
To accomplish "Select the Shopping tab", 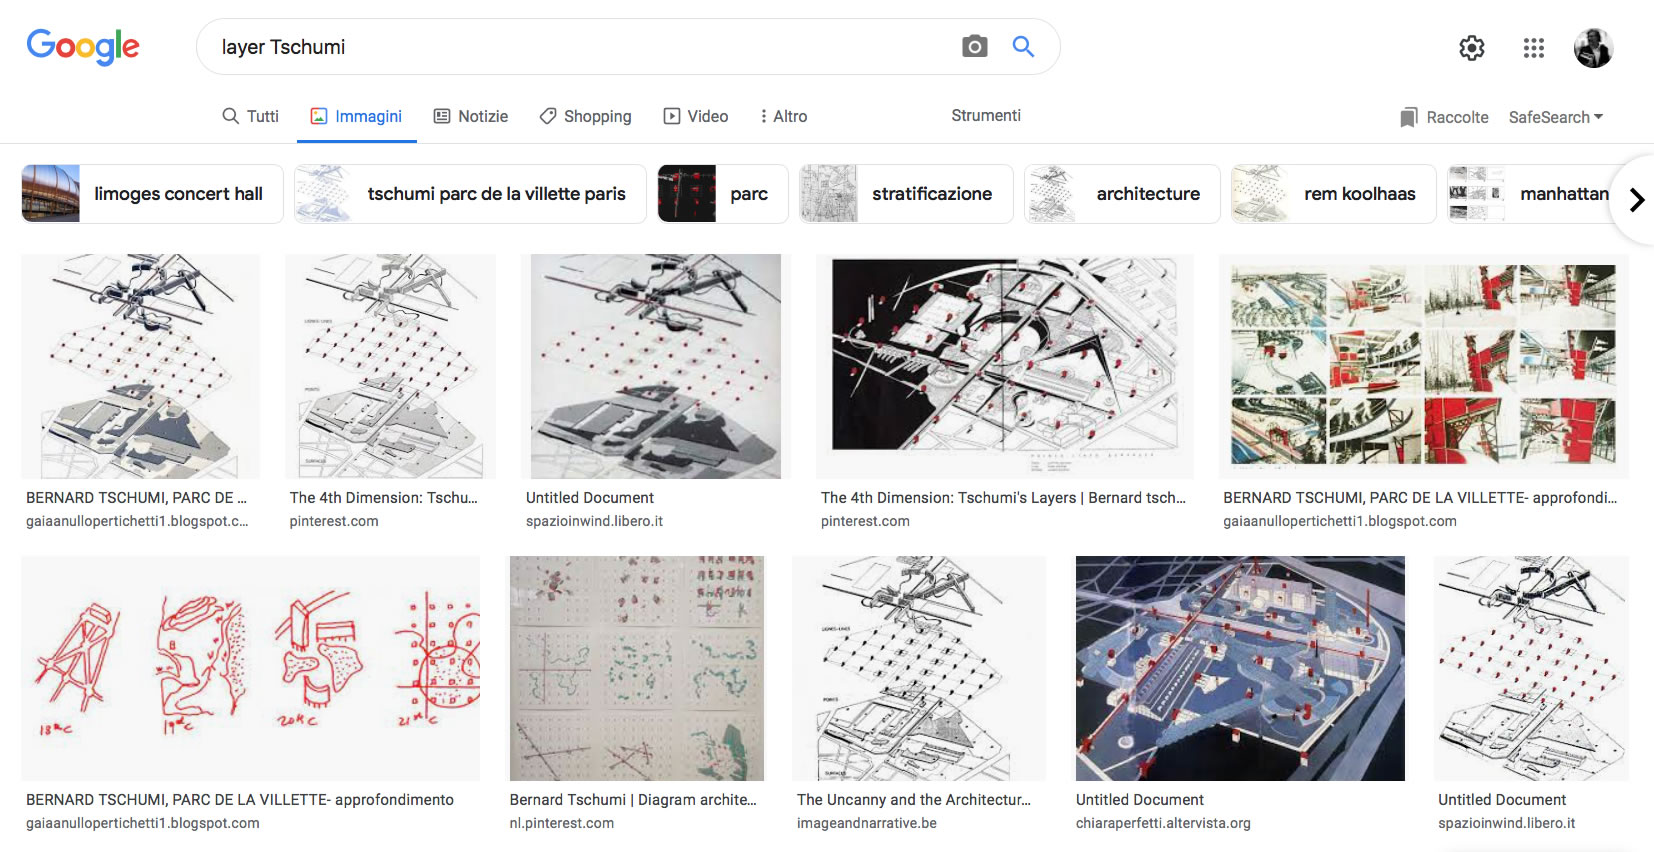I will point(585,116).
